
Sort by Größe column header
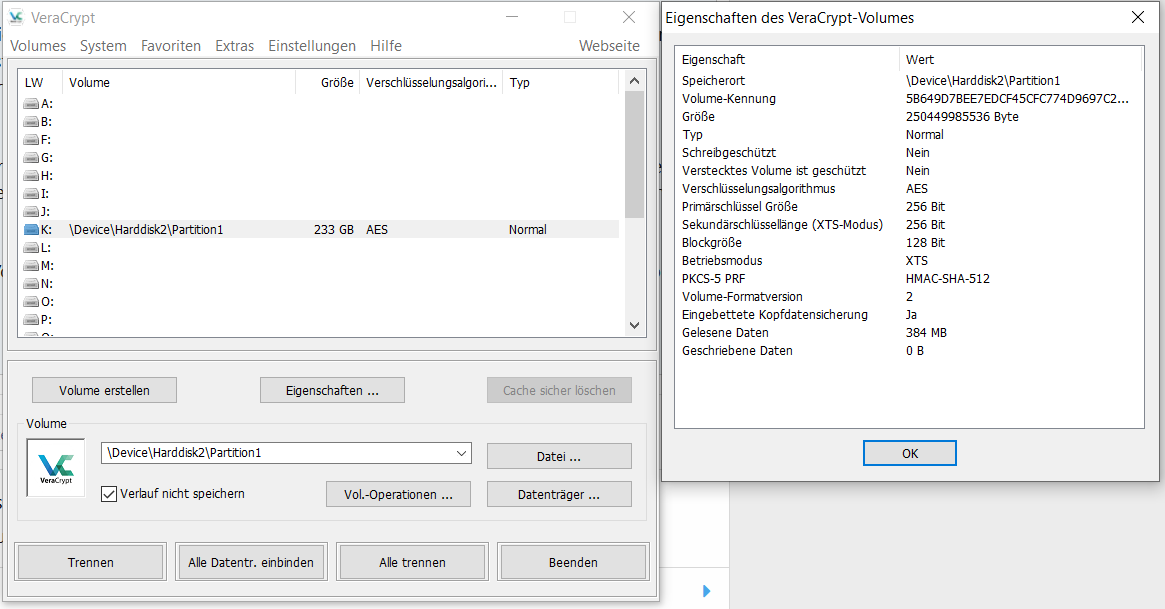point(328,82)
